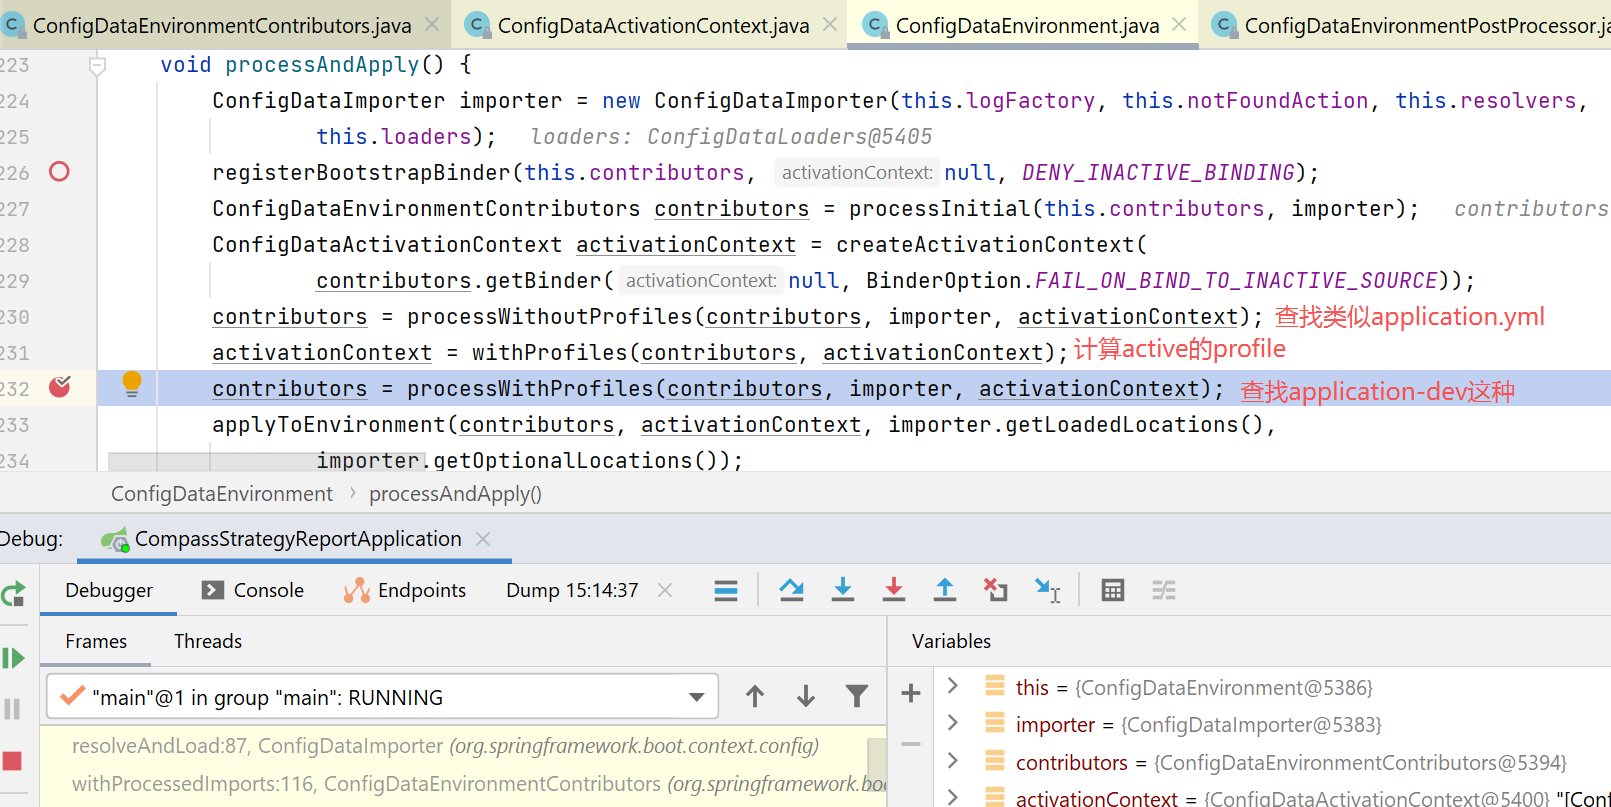Open the Evaluate Expression calculator icon
The width and height of the screenshot is (1611, 807).
pyautogui.click(x=1112, y=590)
